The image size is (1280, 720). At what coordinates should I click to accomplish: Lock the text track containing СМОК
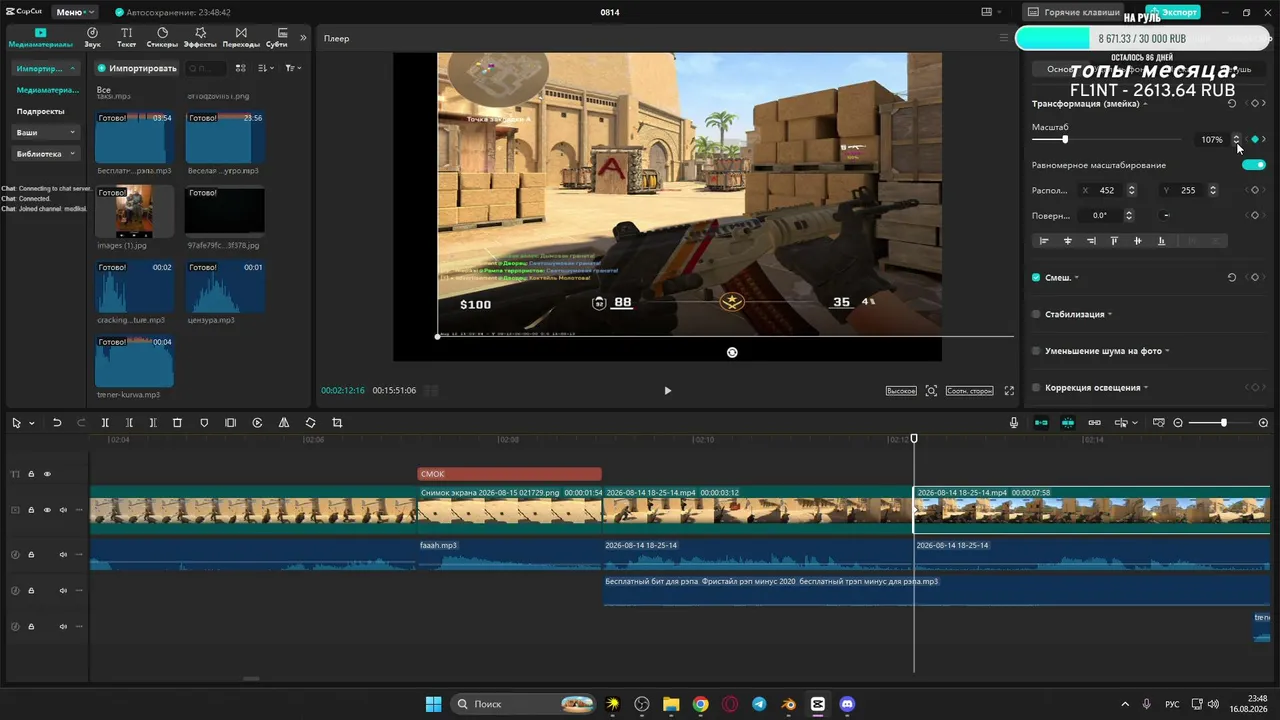(31, 474)
